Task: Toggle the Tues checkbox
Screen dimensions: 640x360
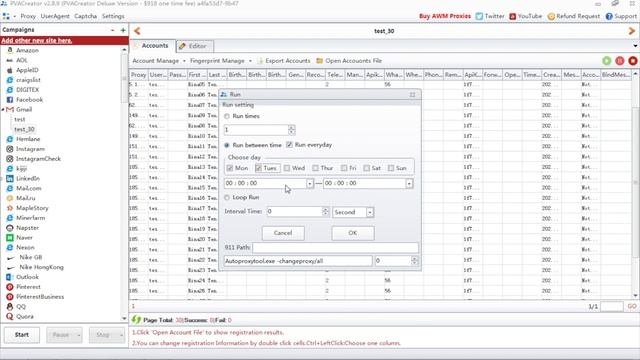Action: 258,168
